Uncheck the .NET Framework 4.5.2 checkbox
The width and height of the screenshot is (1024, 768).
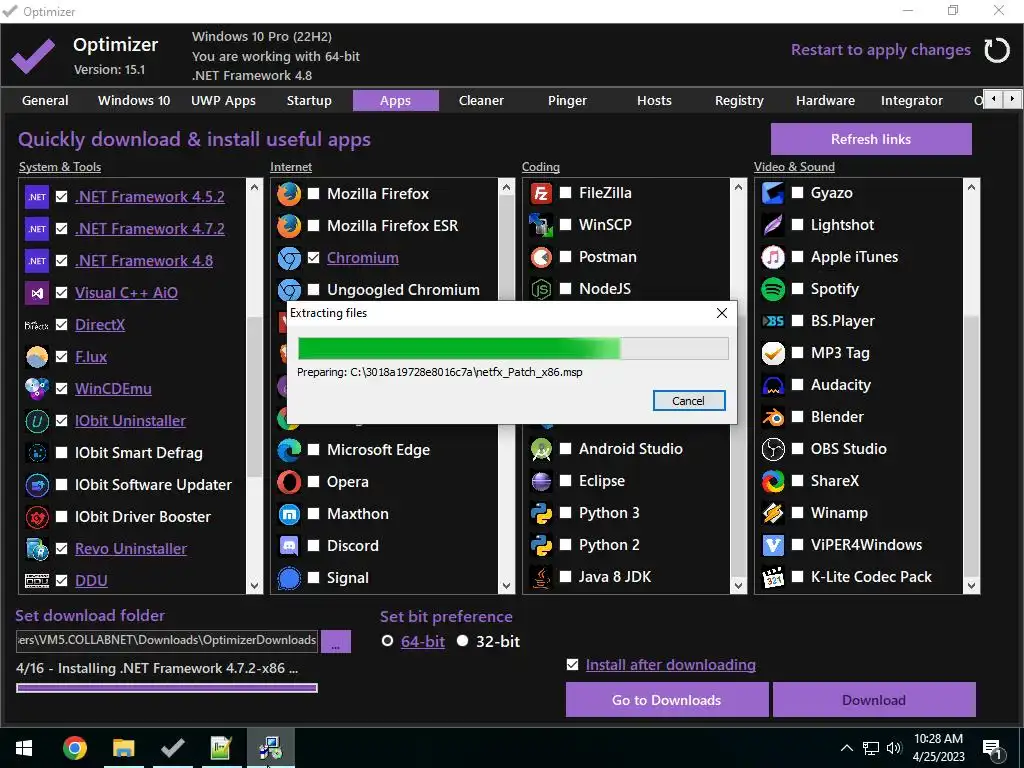coord(61,197)
